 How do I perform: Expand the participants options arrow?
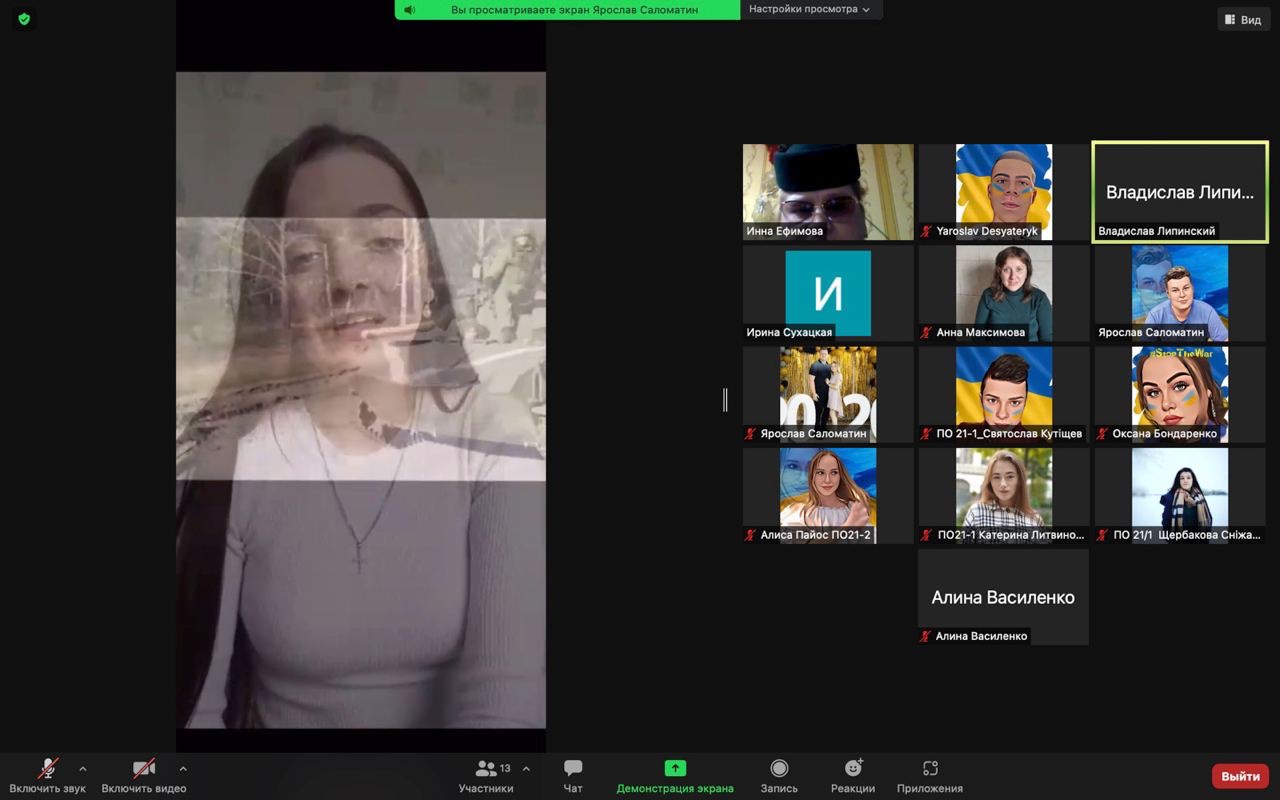526,769
